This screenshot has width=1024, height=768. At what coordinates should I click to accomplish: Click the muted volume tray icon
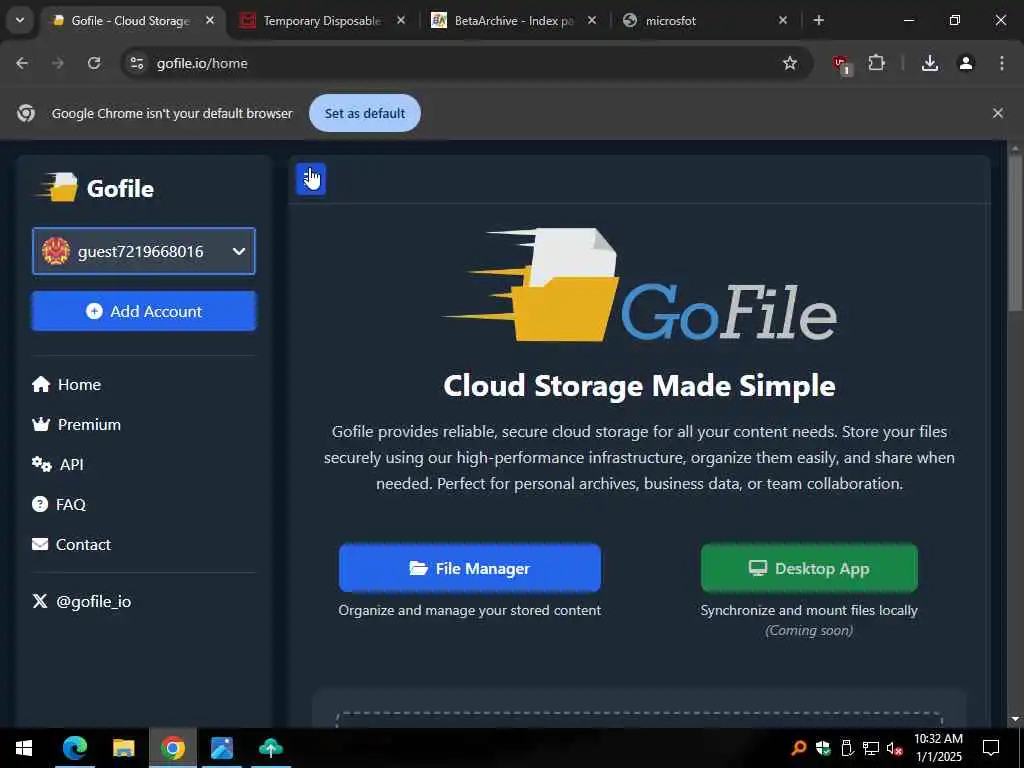pos(895,748)
